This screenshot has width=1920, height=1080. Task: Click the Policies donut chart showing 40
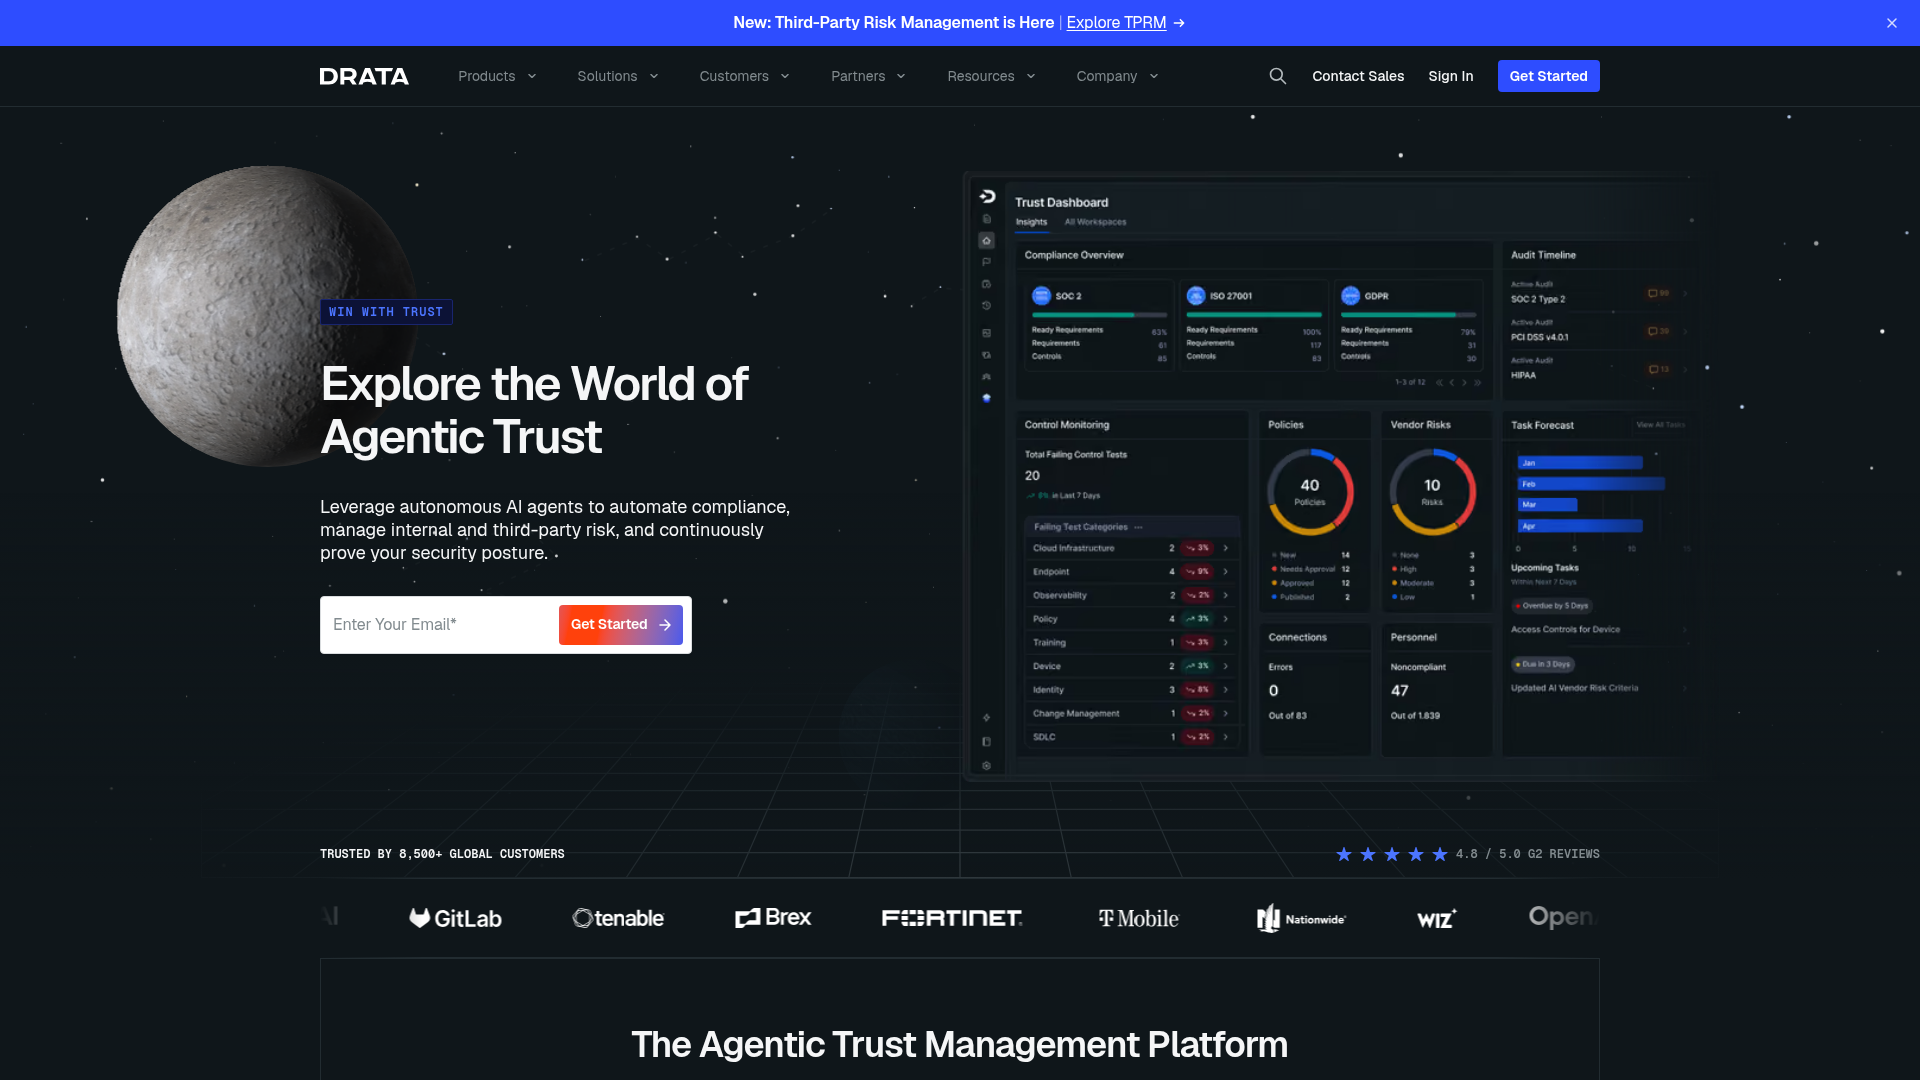pos(1310,492)
